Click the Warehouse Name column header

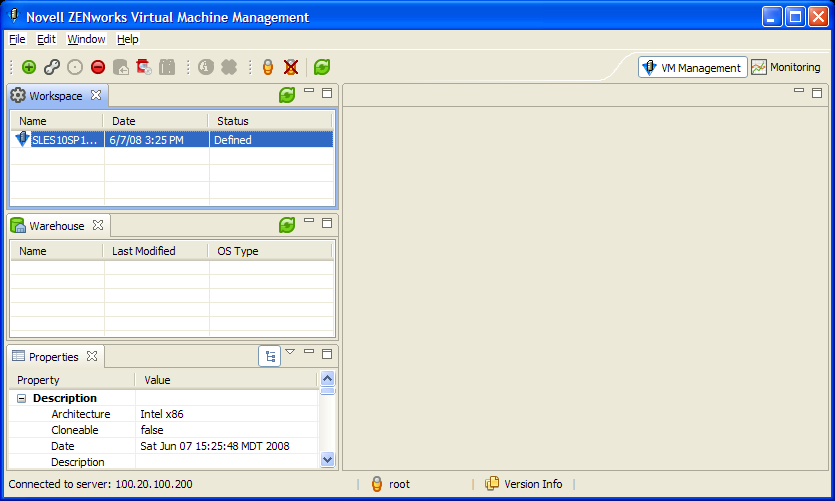57,251
